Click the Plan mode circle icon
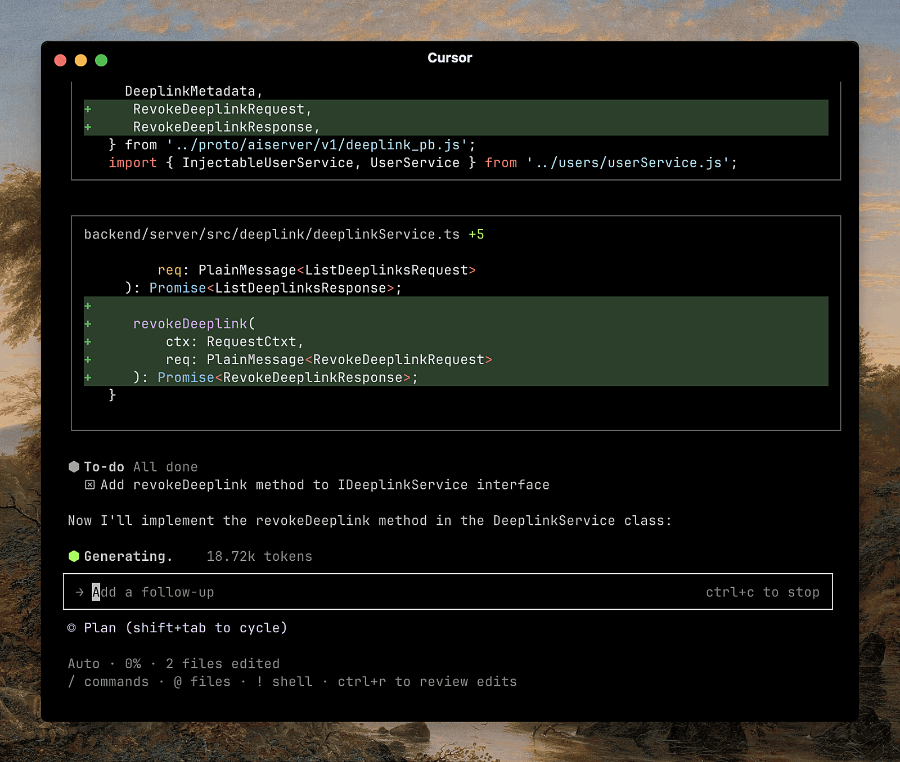 (x=72, y=628)
